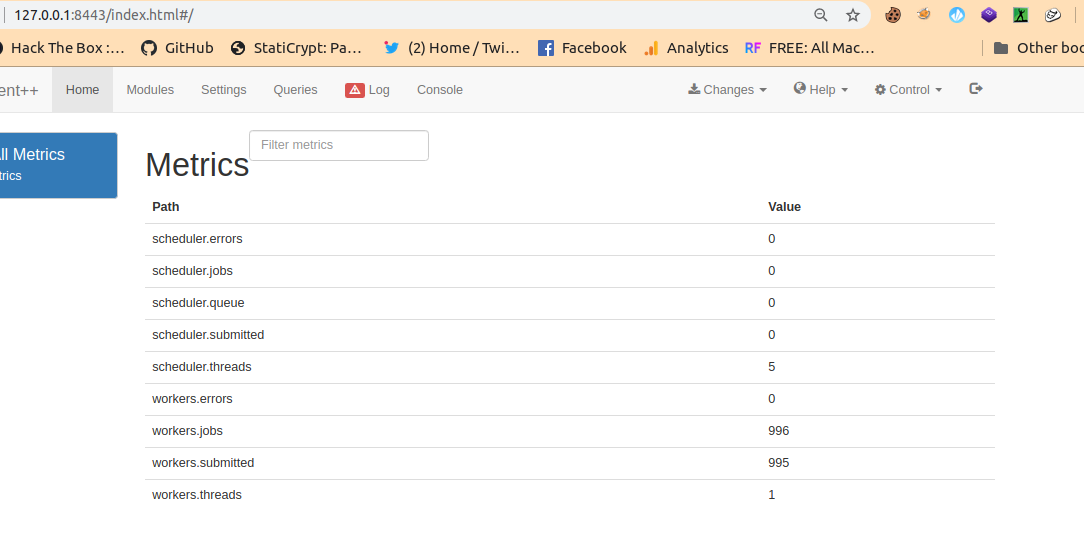This screenshot has width=1084, height=544.
Task: Select the Console tab
Action: pyautogui.click(x=439, y=90)
